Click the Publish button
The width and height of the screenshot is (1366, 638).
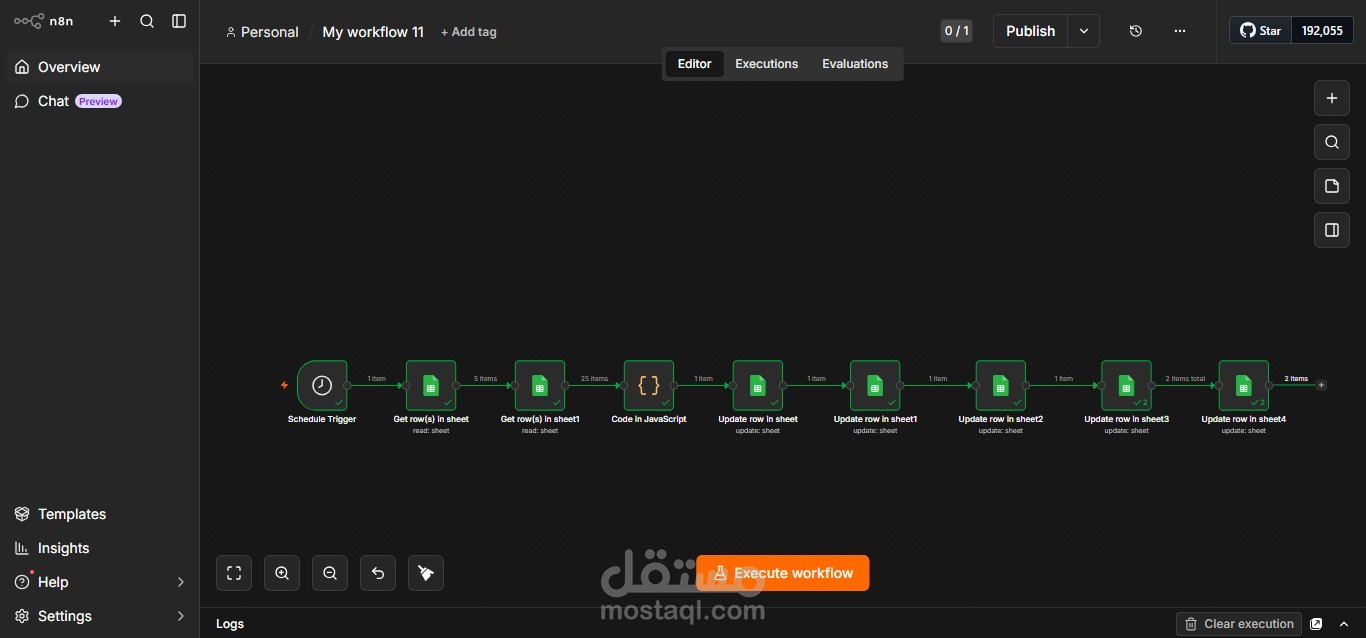point(1030,31)
